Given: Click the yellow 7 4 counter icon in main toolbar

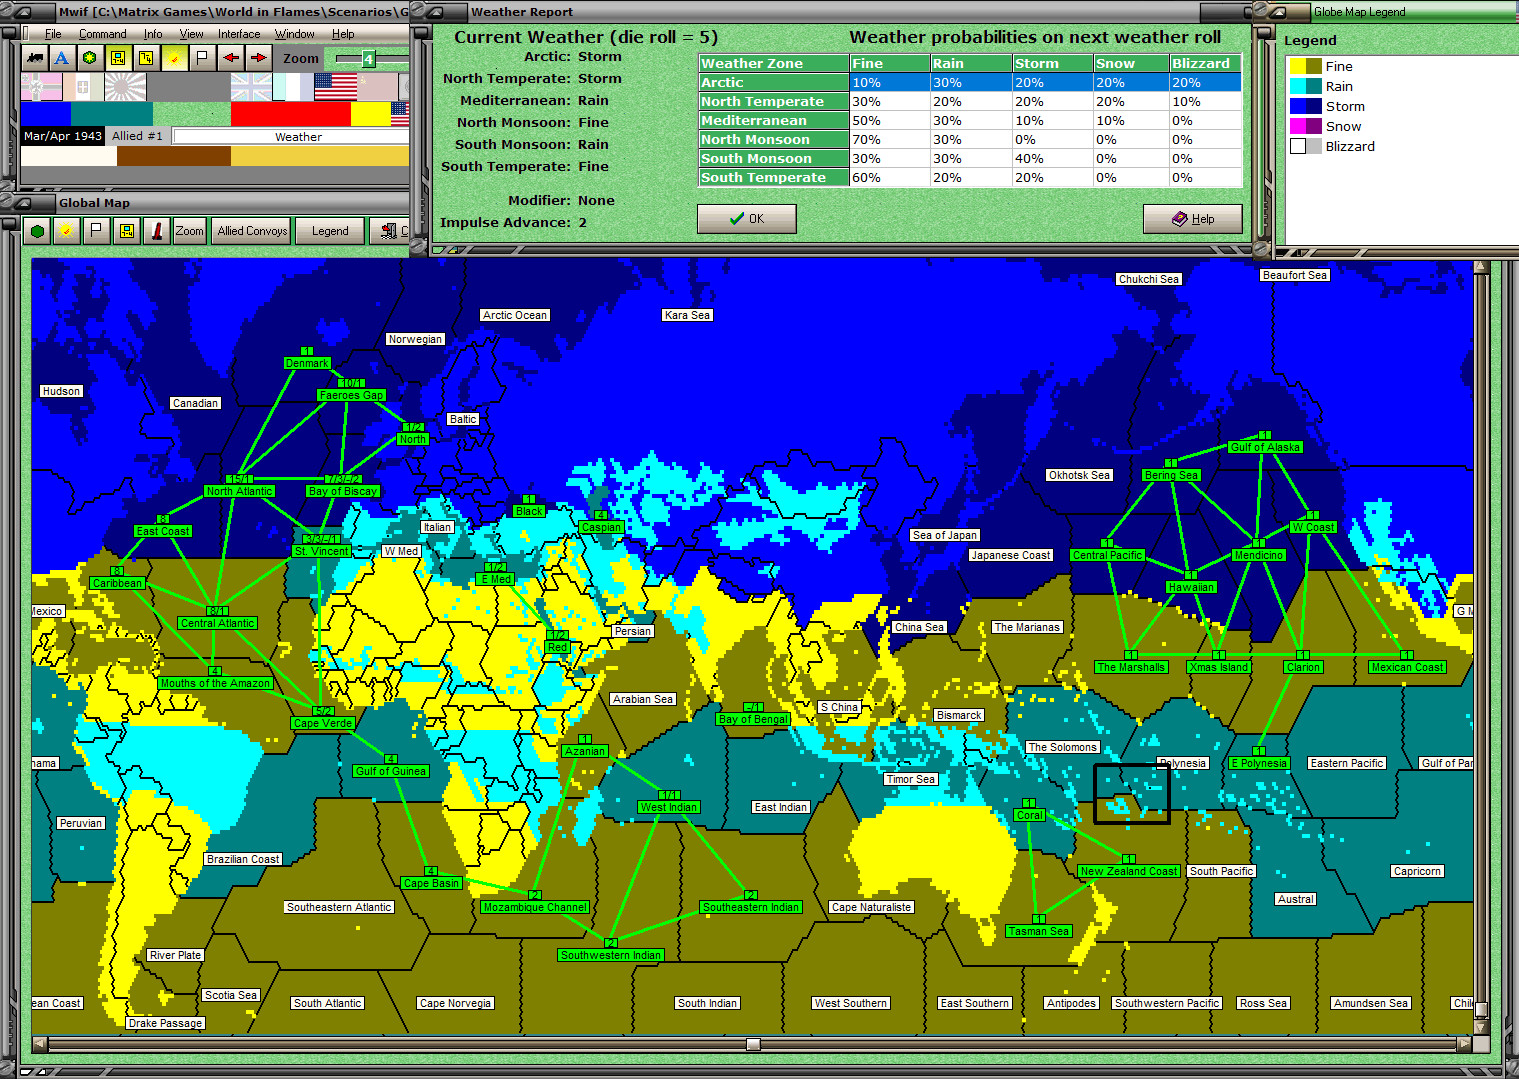Looking at the screenshot, I should [146, 58].
